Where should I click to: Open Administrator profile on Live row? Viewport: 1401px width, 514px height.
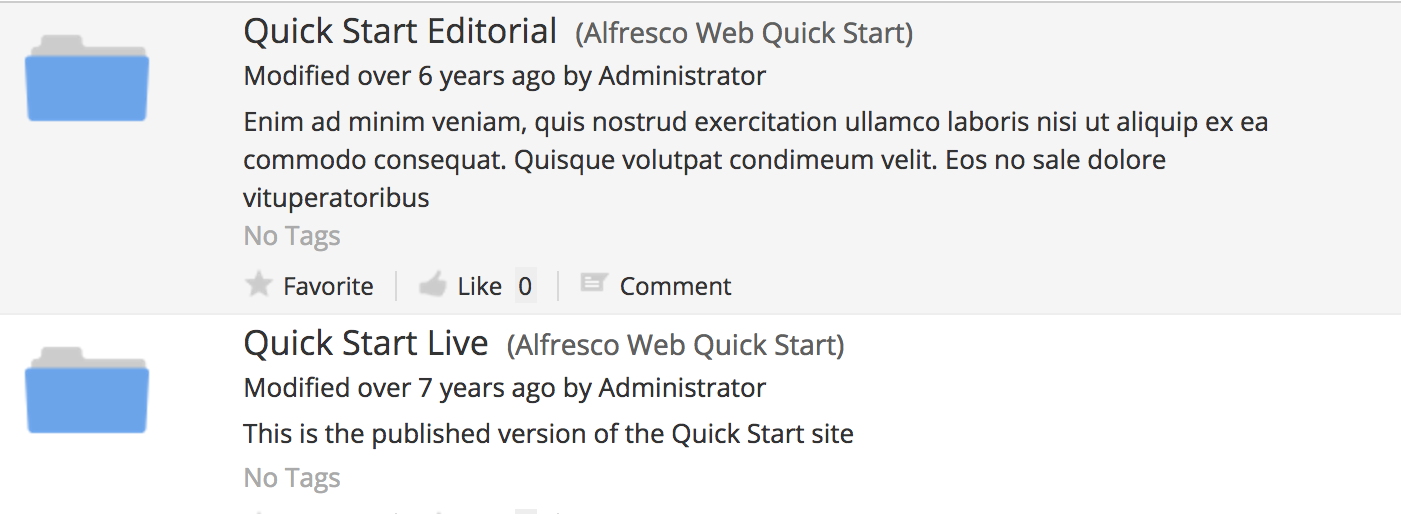(682, 388)
